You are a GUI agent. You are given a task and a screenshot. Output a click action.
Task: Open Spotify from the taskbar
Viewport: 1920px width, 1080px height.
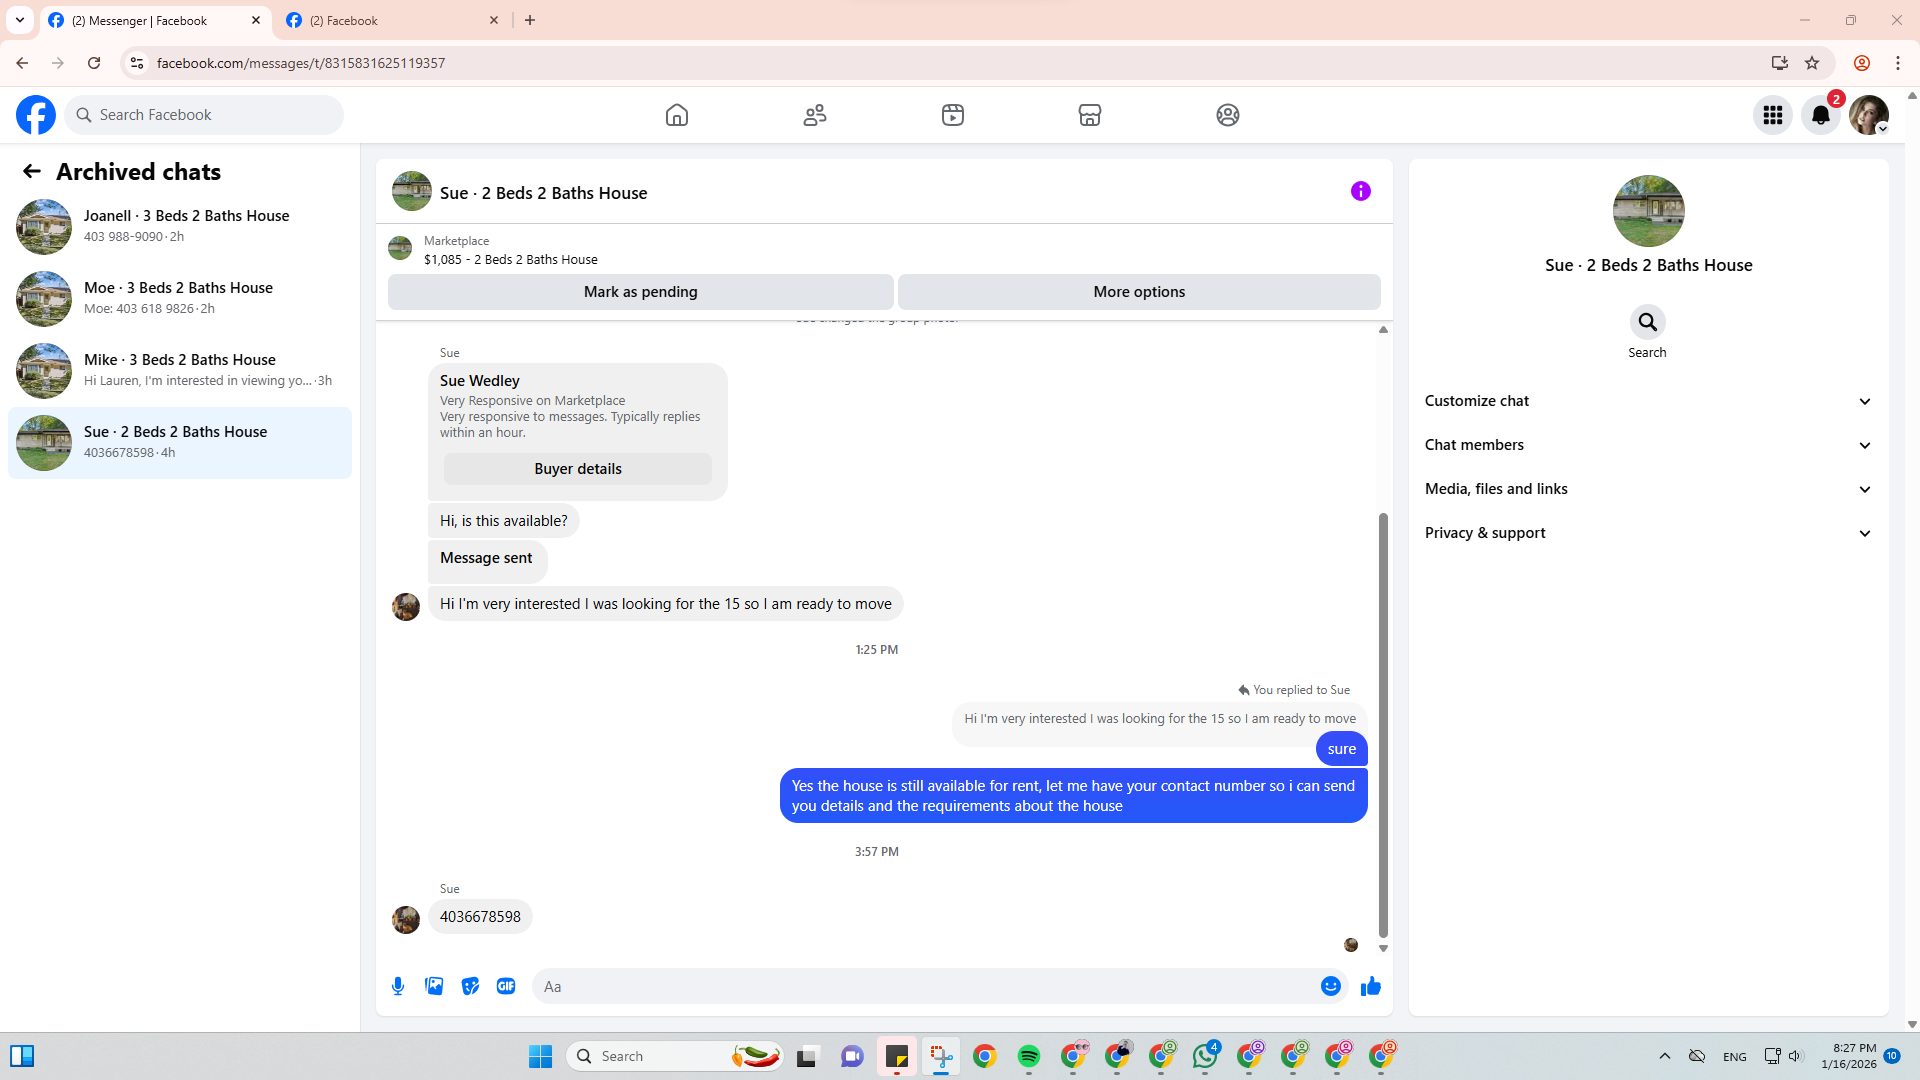[1028, 1056]
